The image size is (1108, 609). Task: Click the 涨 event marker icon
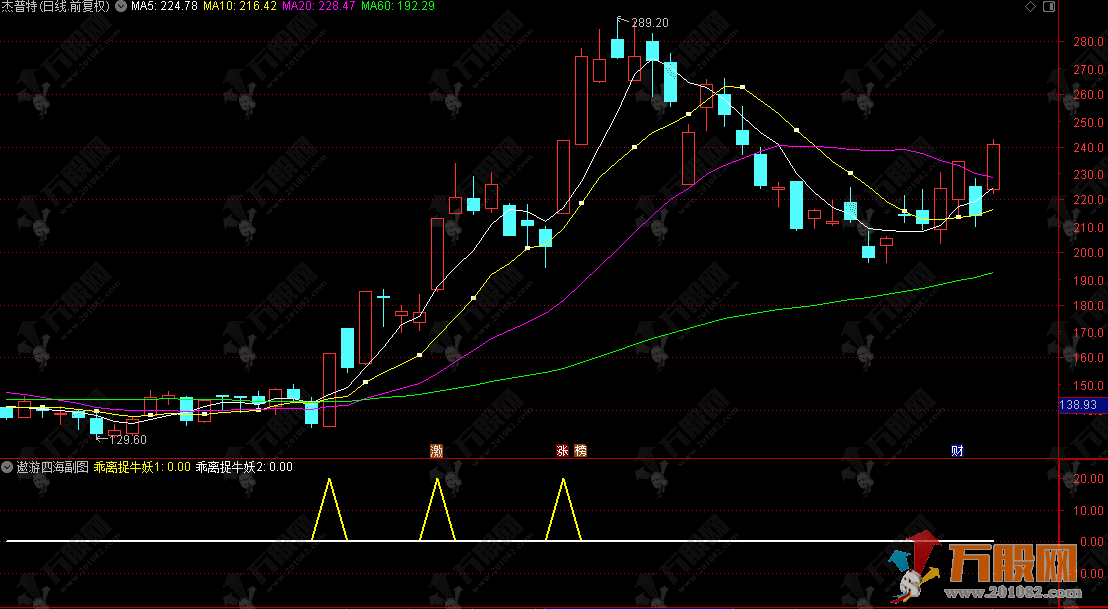(563, 450)
